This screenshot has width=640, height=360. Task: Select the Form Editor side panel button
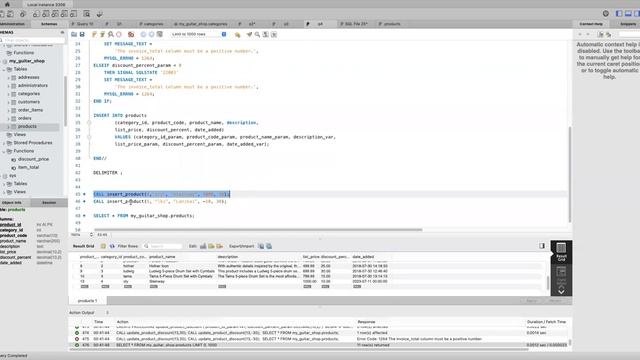point(561,274)
